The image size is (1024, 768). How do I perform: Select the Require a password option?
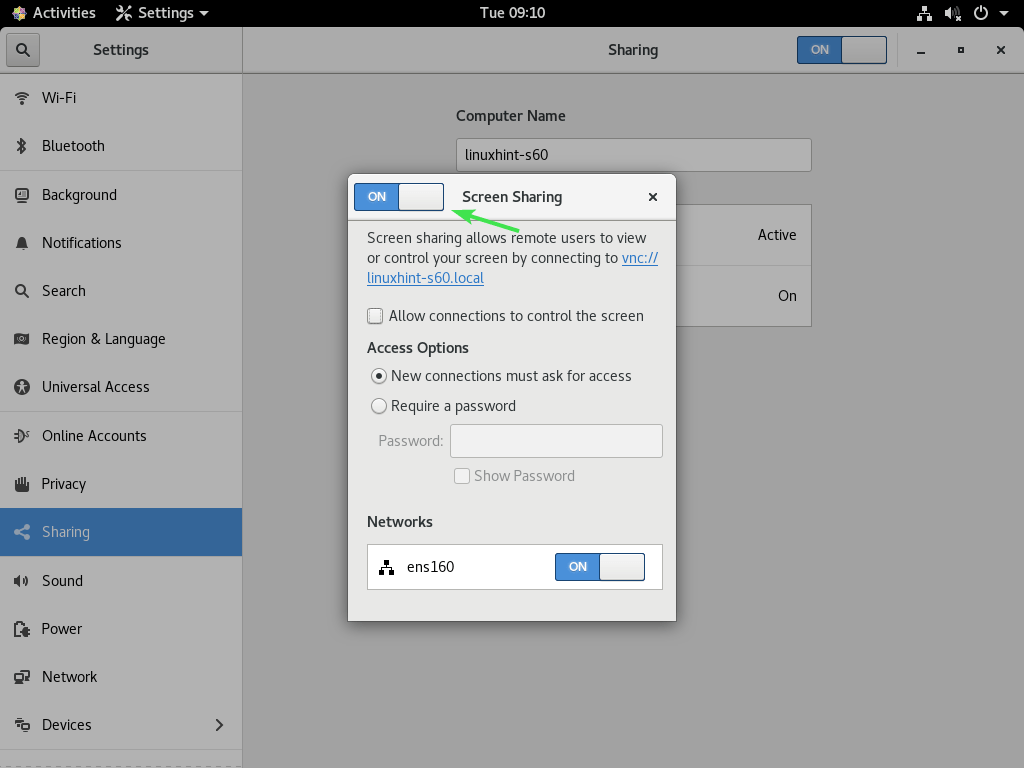[379, 406]
